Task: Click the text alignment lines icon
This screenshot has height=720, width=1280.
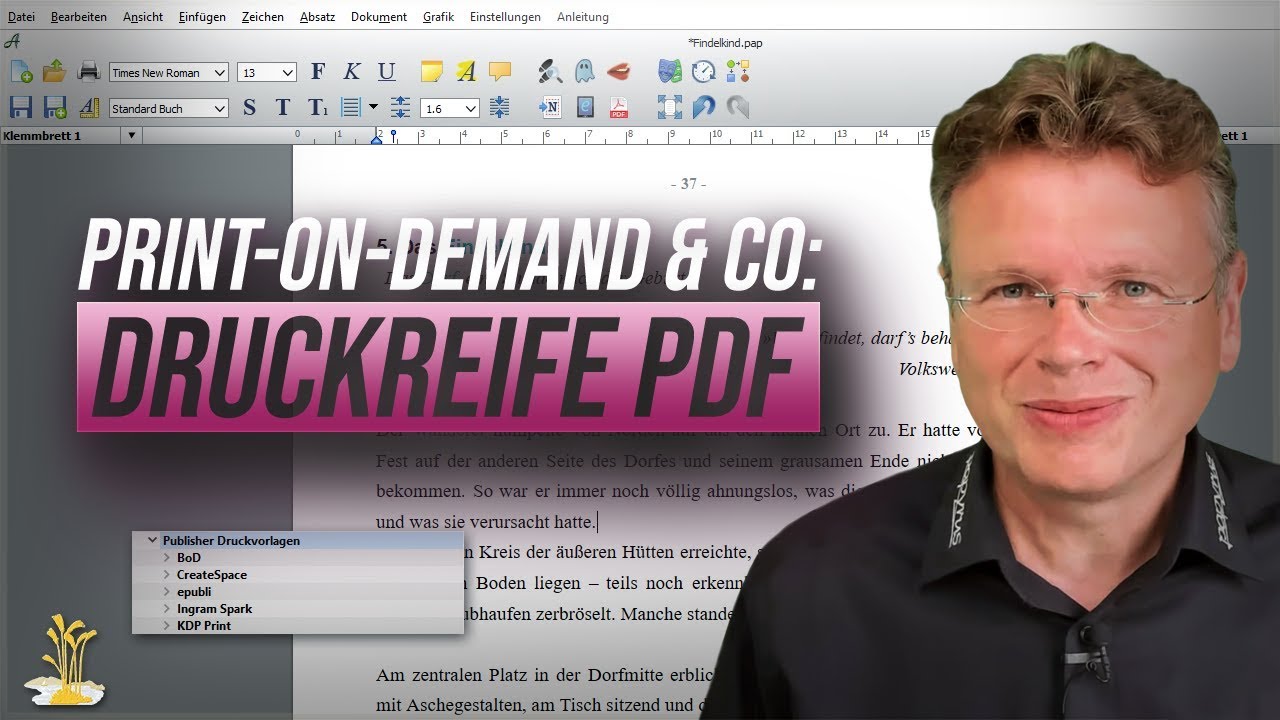Action: (x=351, y=108)
